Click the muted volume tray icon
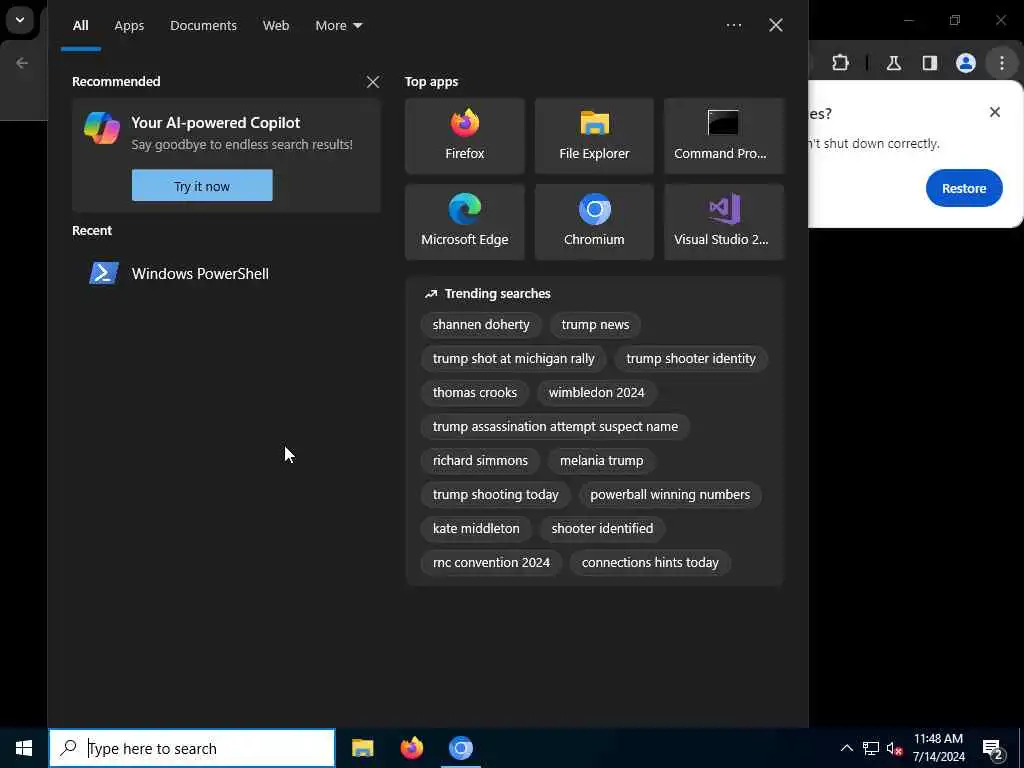 tap(894, 748)
